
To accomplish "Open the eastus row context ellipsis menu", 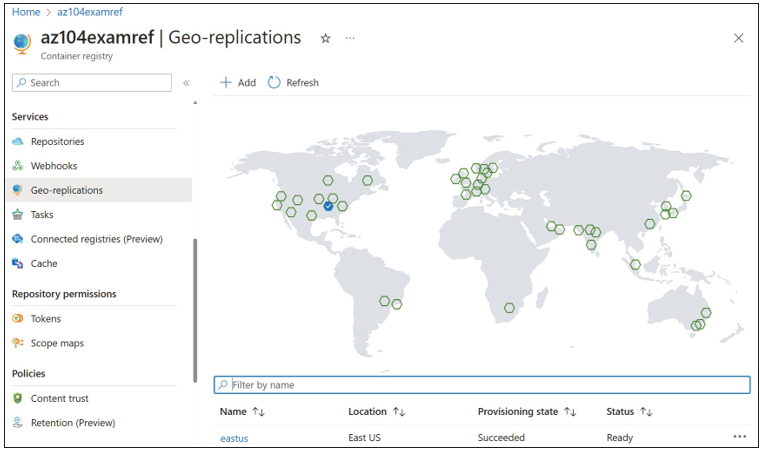I will tap(740, 436).
